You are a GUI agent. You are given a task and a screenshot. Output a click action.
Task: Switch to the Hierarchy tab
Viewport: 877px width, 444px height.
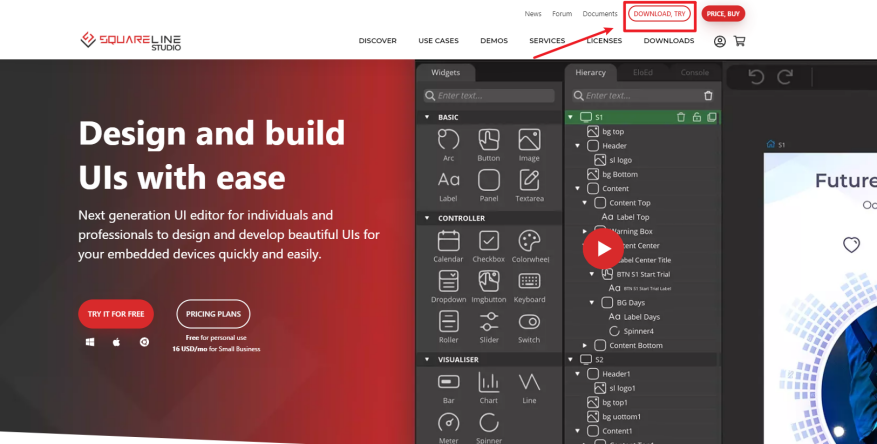coord(590,73)
